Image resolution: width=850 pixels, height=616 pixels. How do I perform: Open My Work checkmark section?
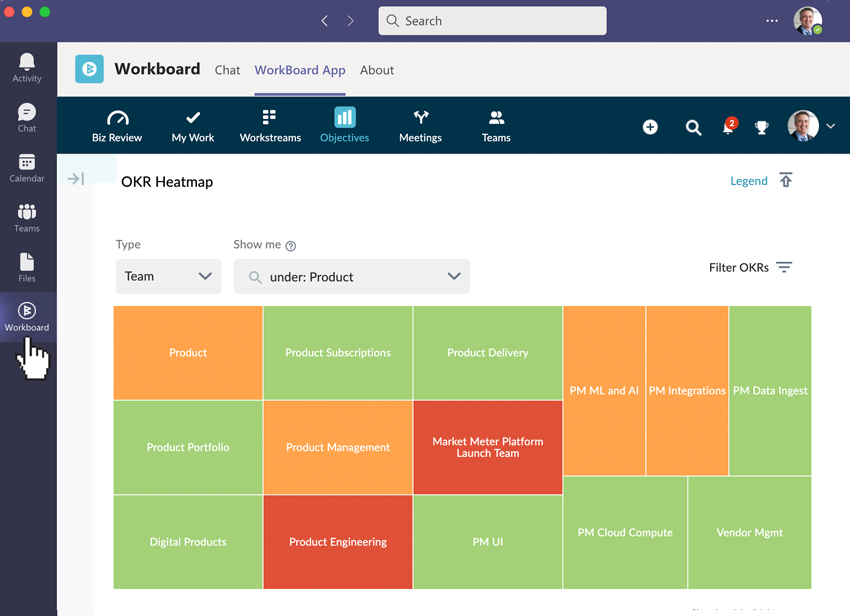pyautogui.click(x=193, y=126)
